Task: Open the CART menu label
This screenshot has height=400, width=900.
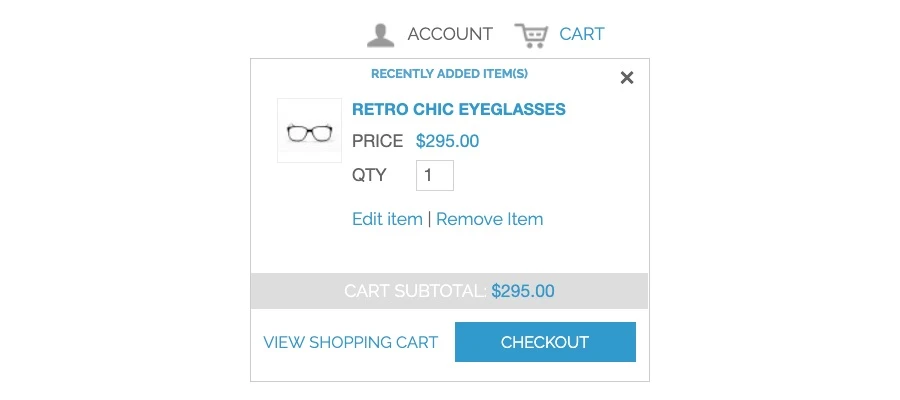Action: pos(581,35)
